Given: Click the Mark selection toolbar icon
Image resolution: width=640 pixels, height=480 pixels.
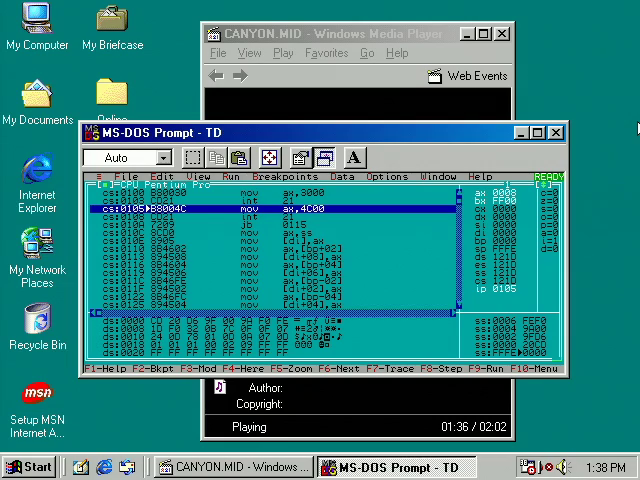Looking at the screenshot, I should pos(193,158).
